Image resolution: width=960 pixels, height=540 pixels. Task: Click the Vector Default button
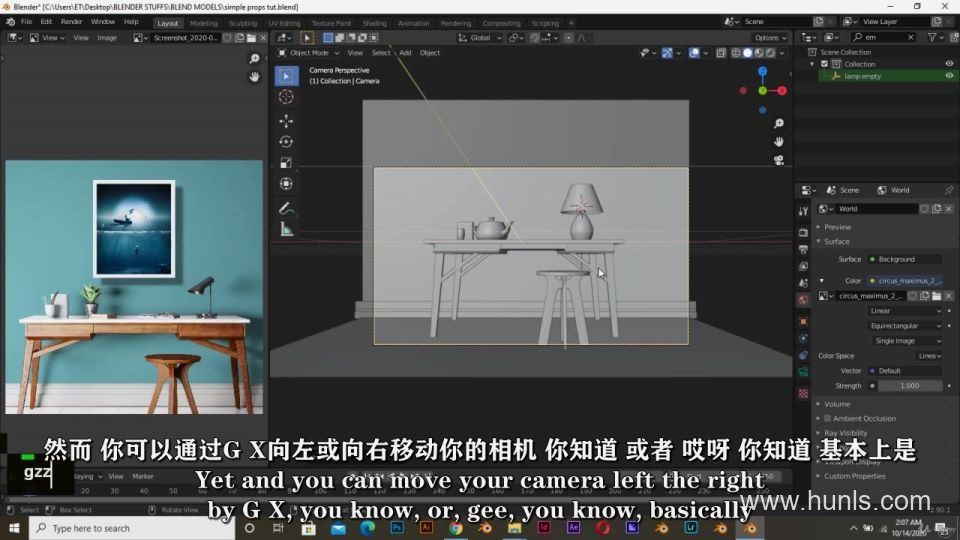[905, 371]
